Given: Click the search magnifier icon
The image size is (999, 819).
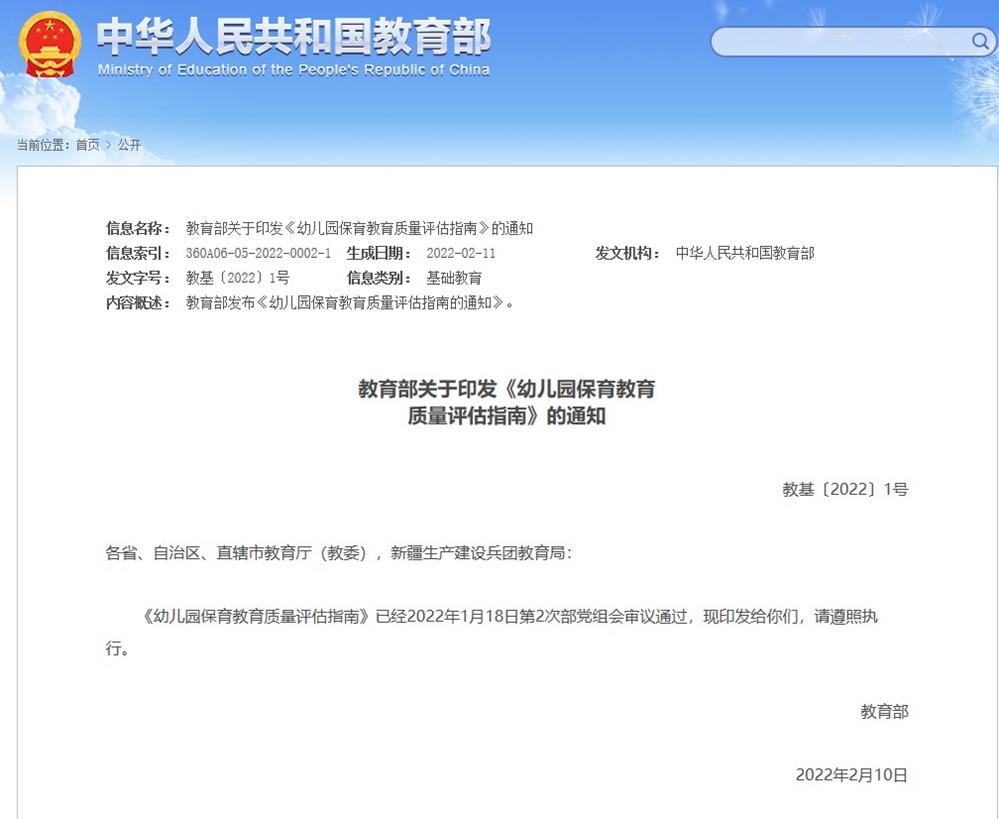Looking at the screenshot, I should pos(980,41).
